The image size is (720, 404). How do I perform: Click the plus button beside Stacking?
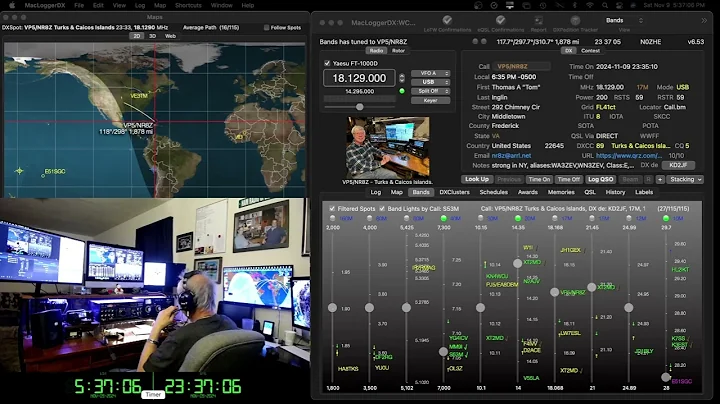660,180
